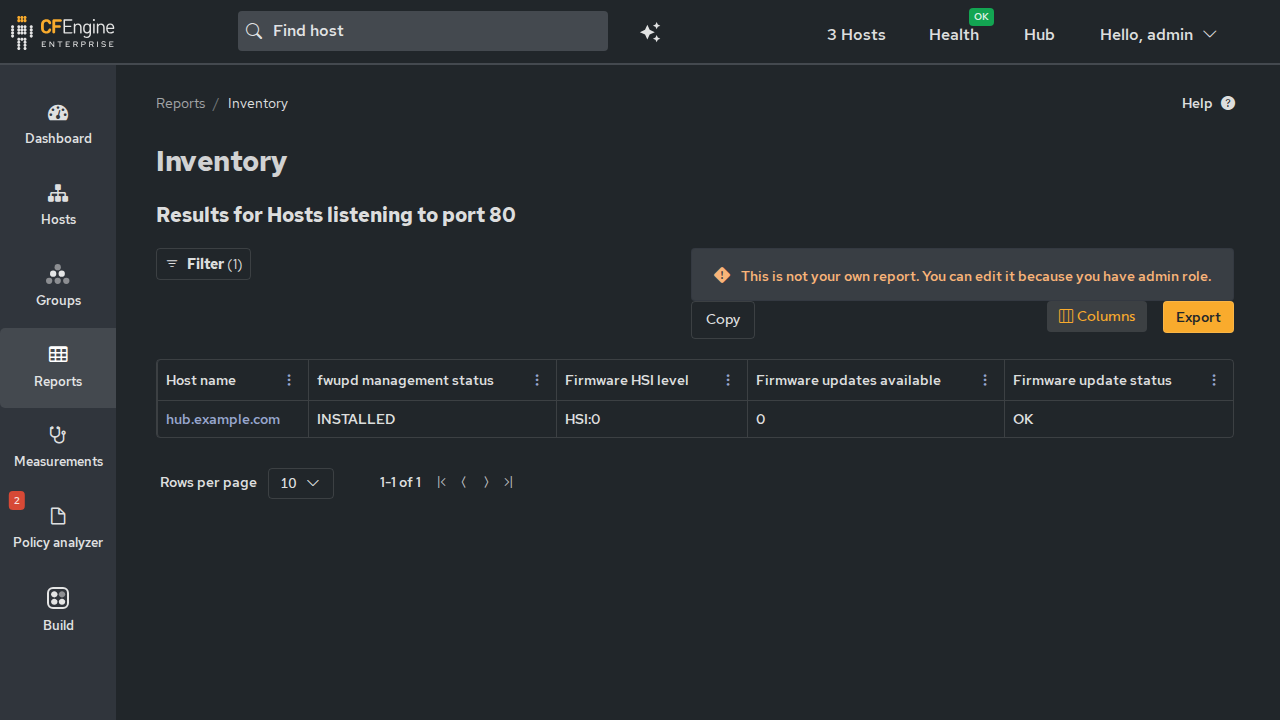This screenshot has width=1280, height=720.
Task: Open the Groups sidebar item
Action: (58, 287)
